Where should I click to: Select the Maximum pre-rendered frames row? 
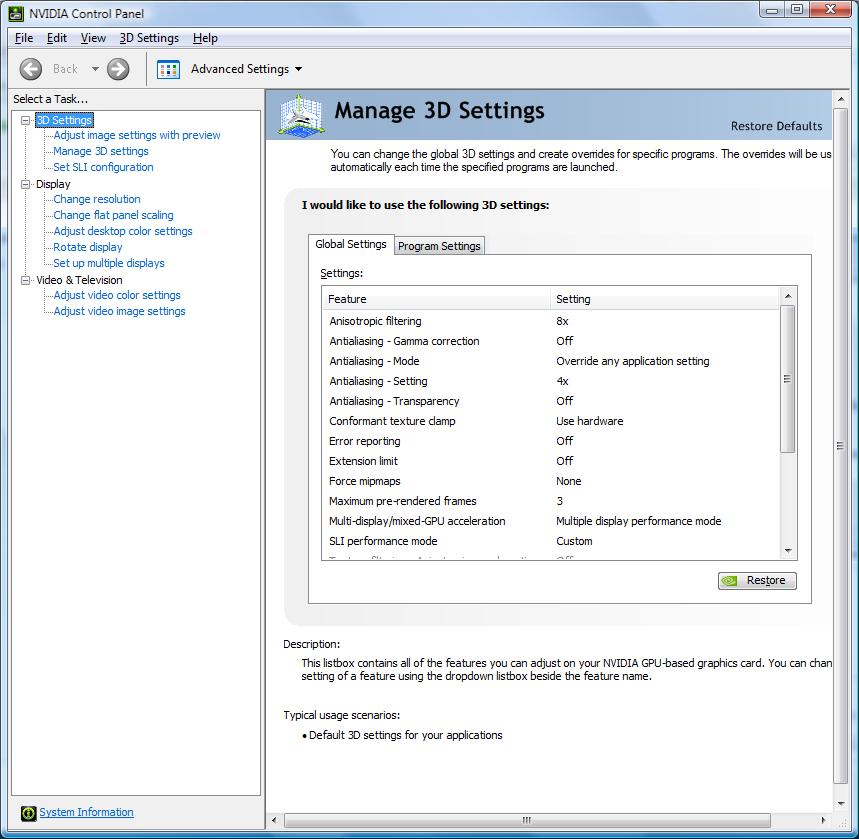(551, 501)
